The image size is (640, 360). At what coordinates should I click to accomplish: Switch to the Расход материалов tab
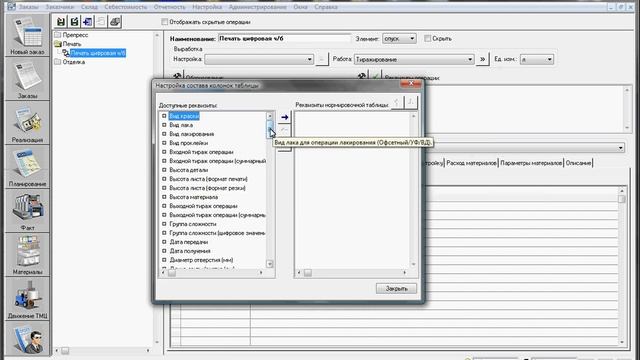coord(471,163)
